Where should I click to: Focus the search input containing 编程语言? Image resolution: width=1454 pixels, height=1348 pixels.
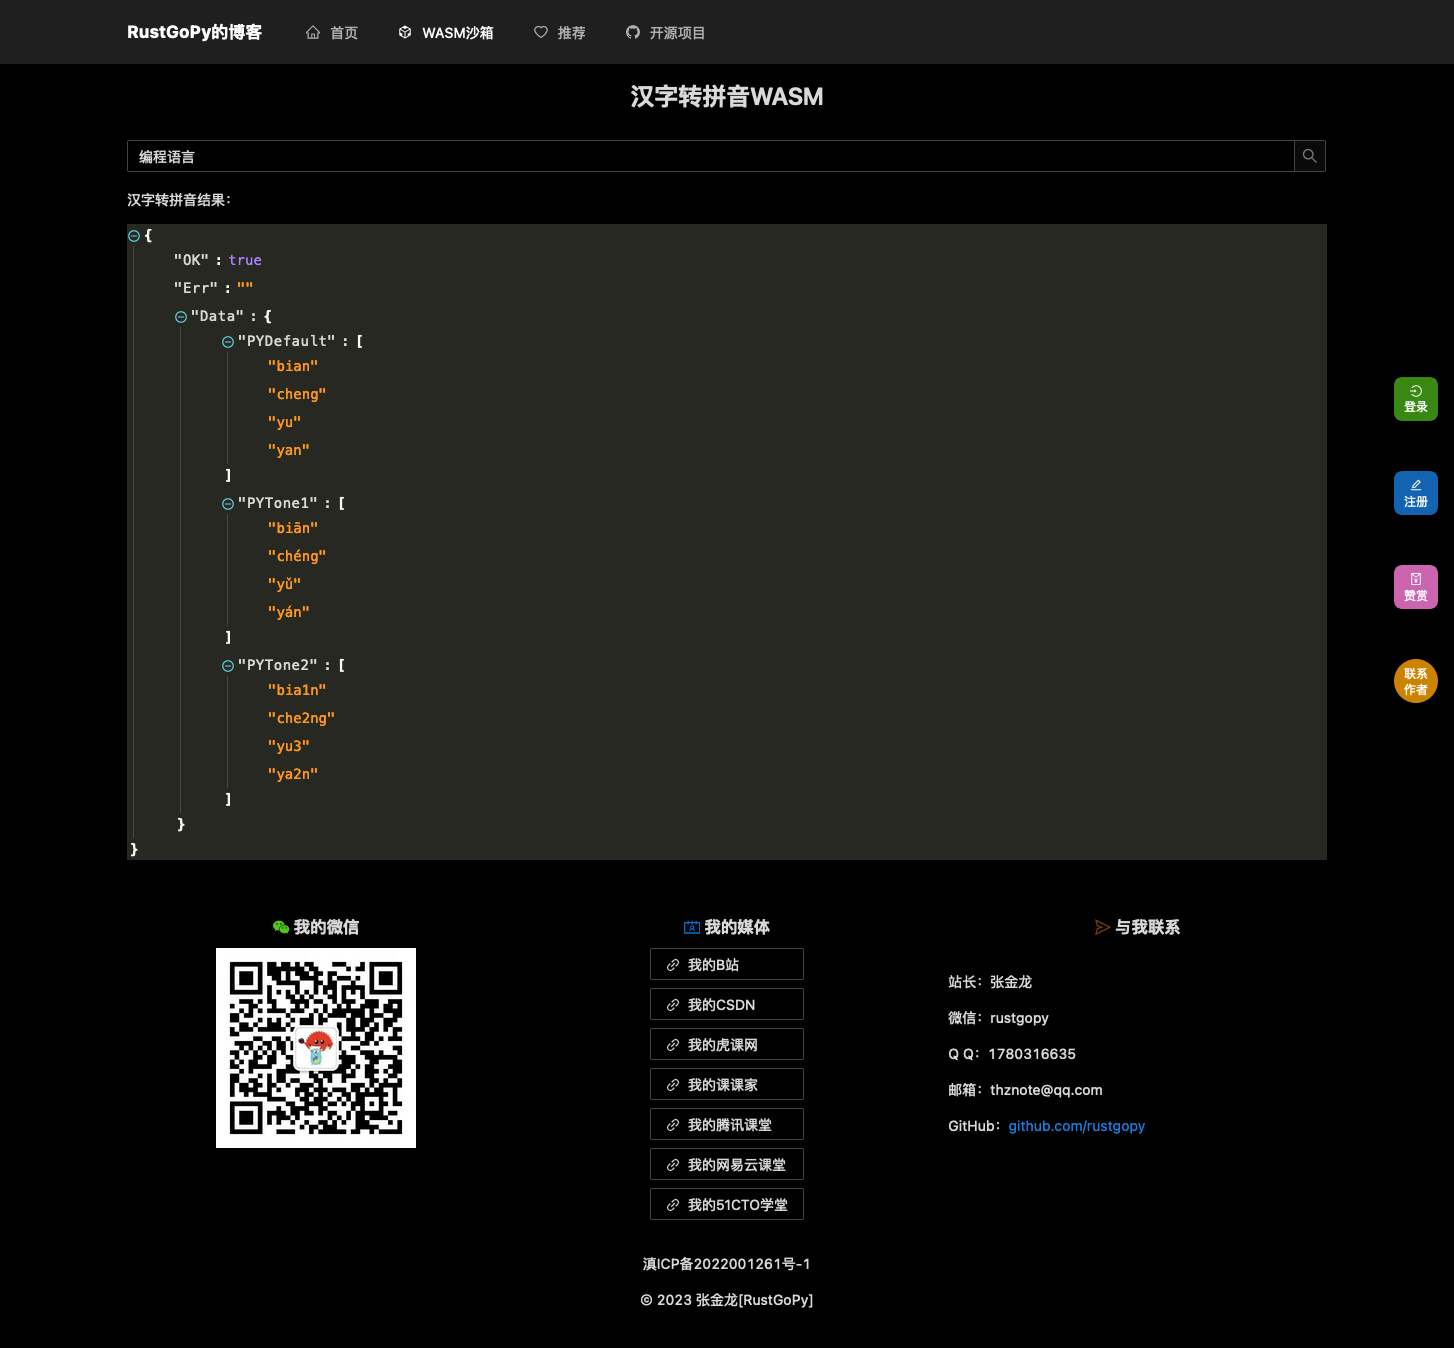(x=711, y=156)
